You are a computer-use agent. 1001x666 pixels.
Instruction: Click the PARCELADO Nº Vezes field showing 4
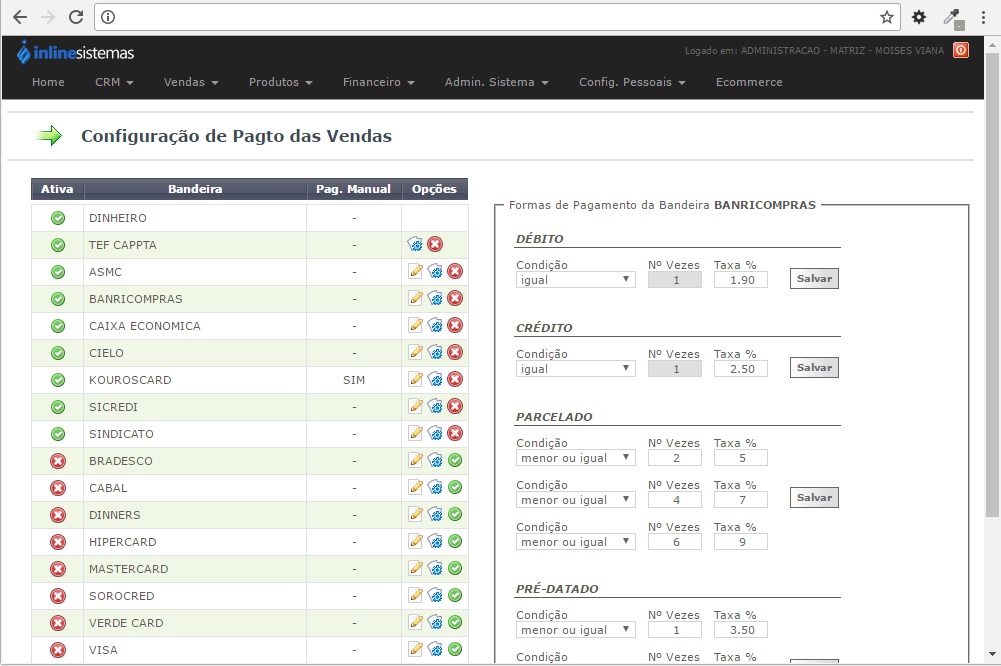click(675, 500)
